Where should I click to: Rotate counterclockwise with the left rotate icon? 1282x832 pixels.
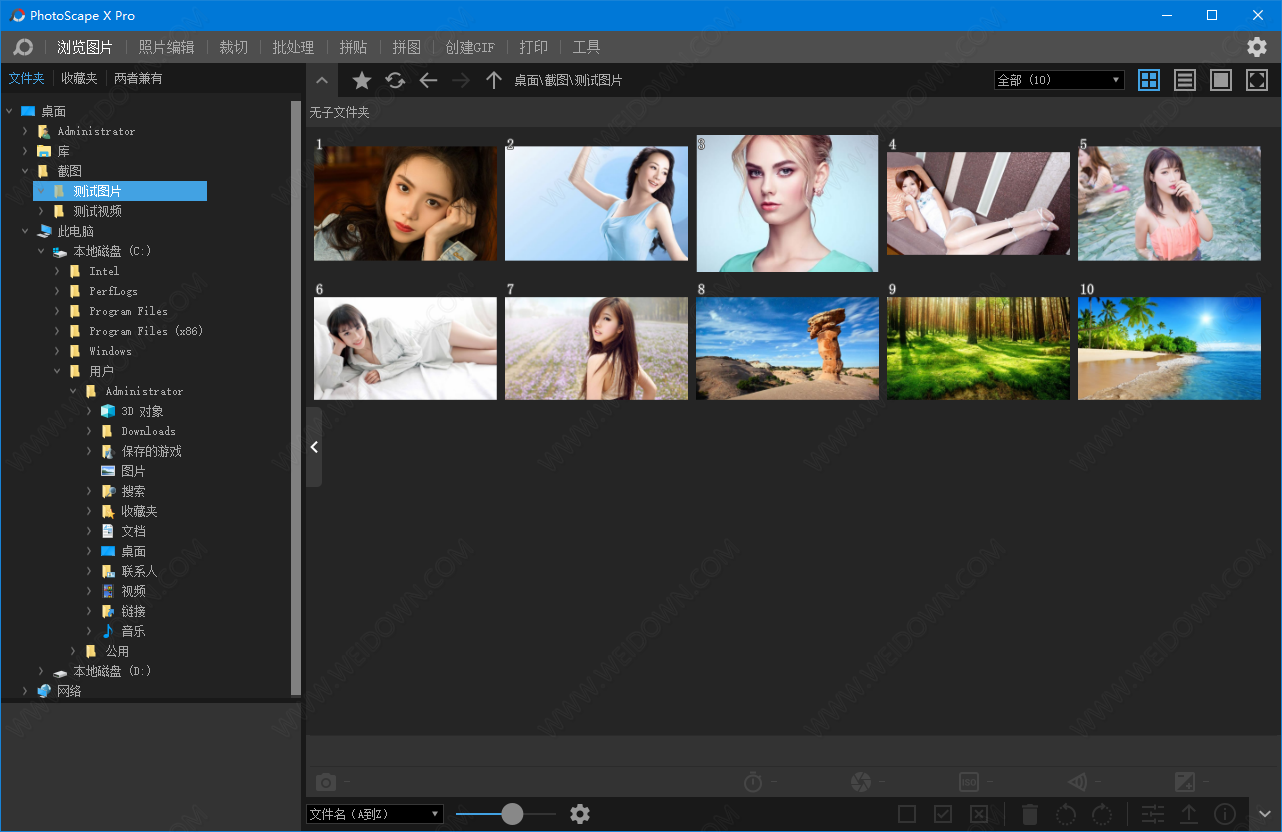pyautogui.click(x=1066, y=814)
